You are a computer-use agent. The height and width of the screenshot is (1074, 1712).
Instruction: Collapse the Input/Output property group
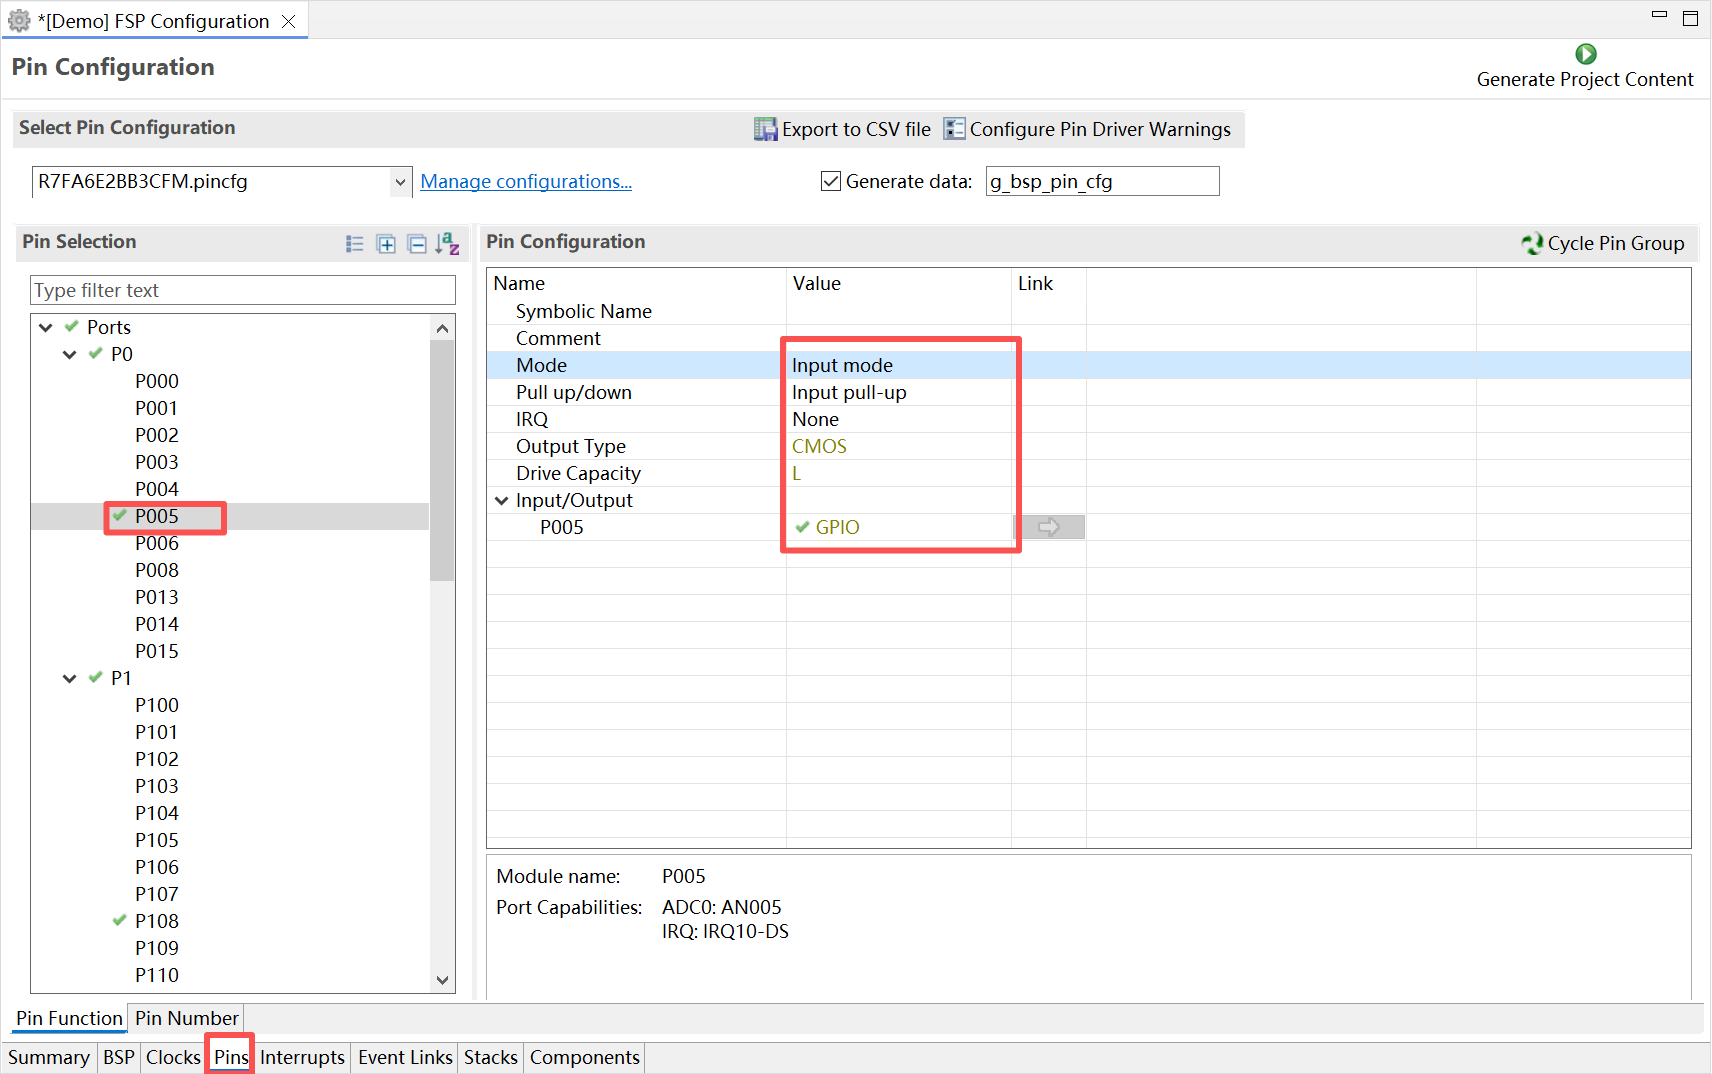click(x=502, y=500)
